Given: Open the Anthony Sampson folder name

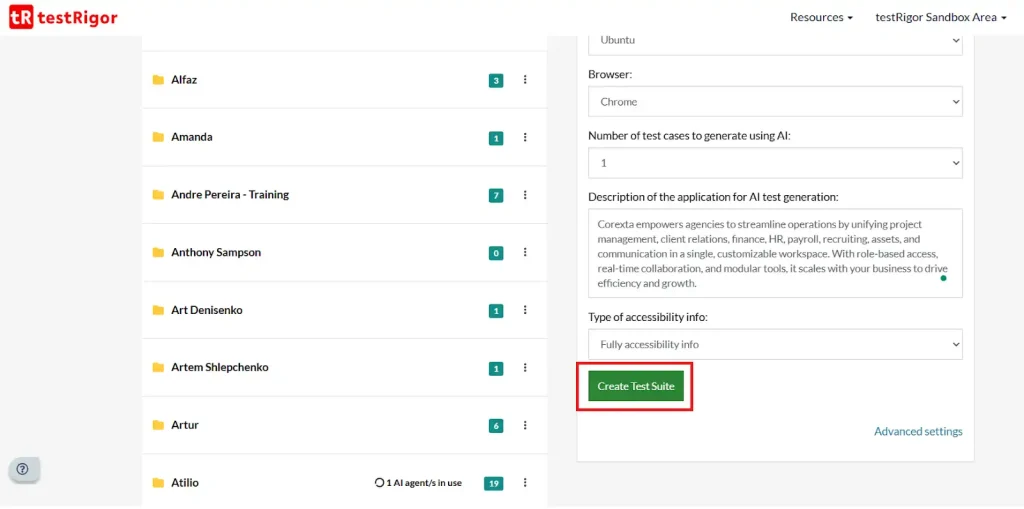Looking at the screenshot, I should point(216,252).
